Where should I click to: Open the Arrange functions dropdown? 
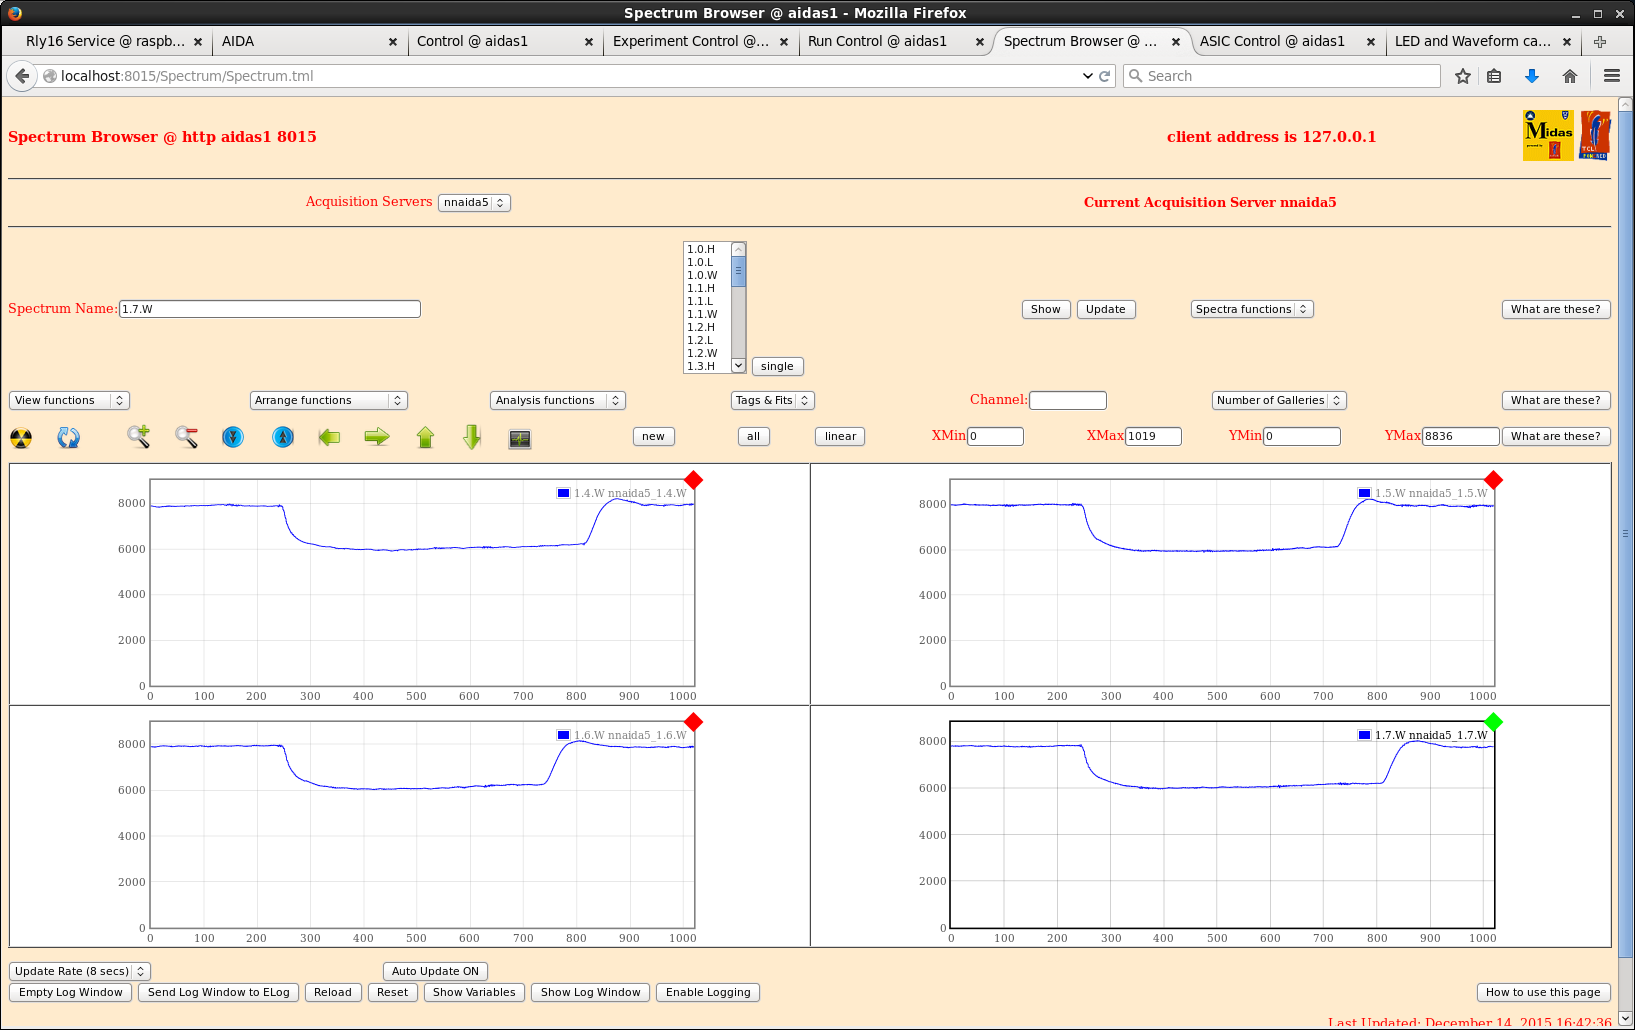329,400
